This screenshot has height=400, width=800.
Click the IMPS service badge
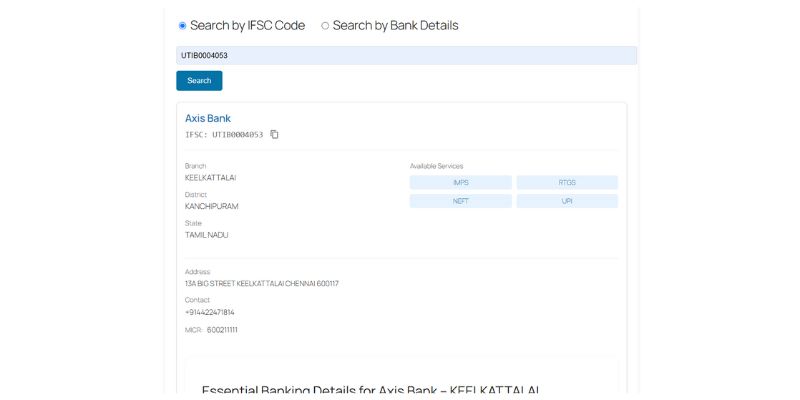pyautogui.click(x=461, y=183)
